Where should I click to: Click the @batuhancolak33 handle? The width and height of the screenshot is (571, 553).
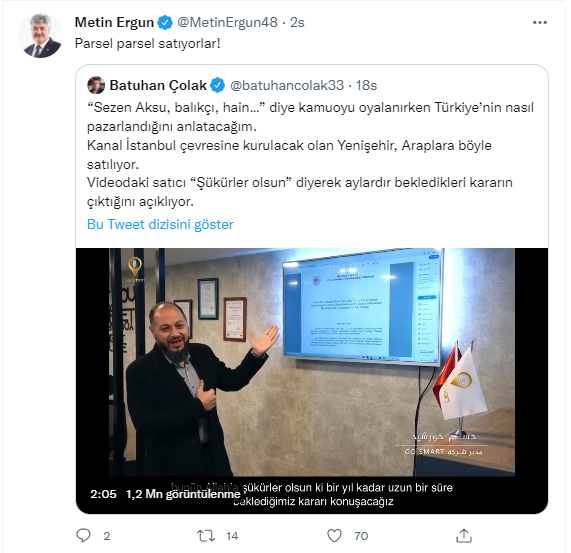click(x=287, y=85)
